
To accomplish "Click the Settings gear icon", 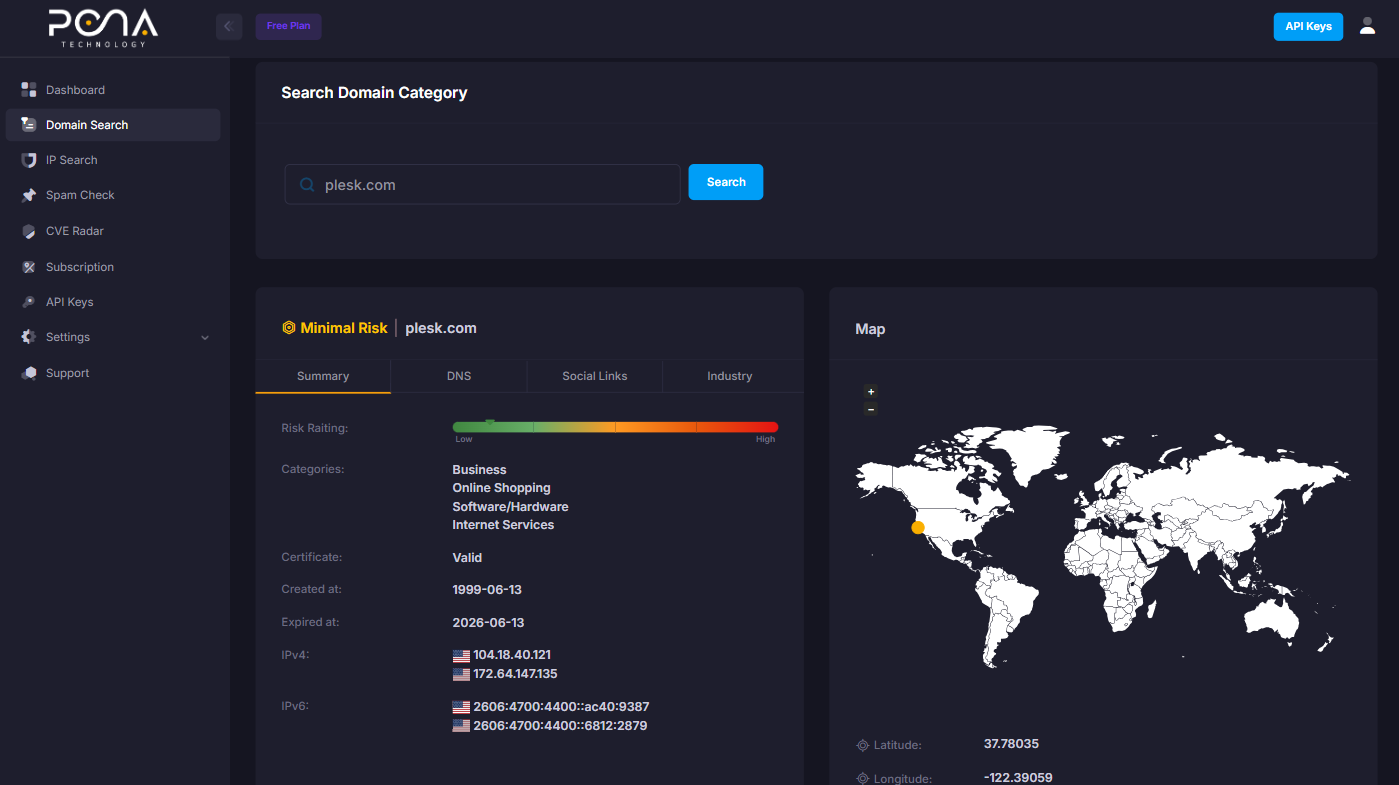I will click(29, 337).
